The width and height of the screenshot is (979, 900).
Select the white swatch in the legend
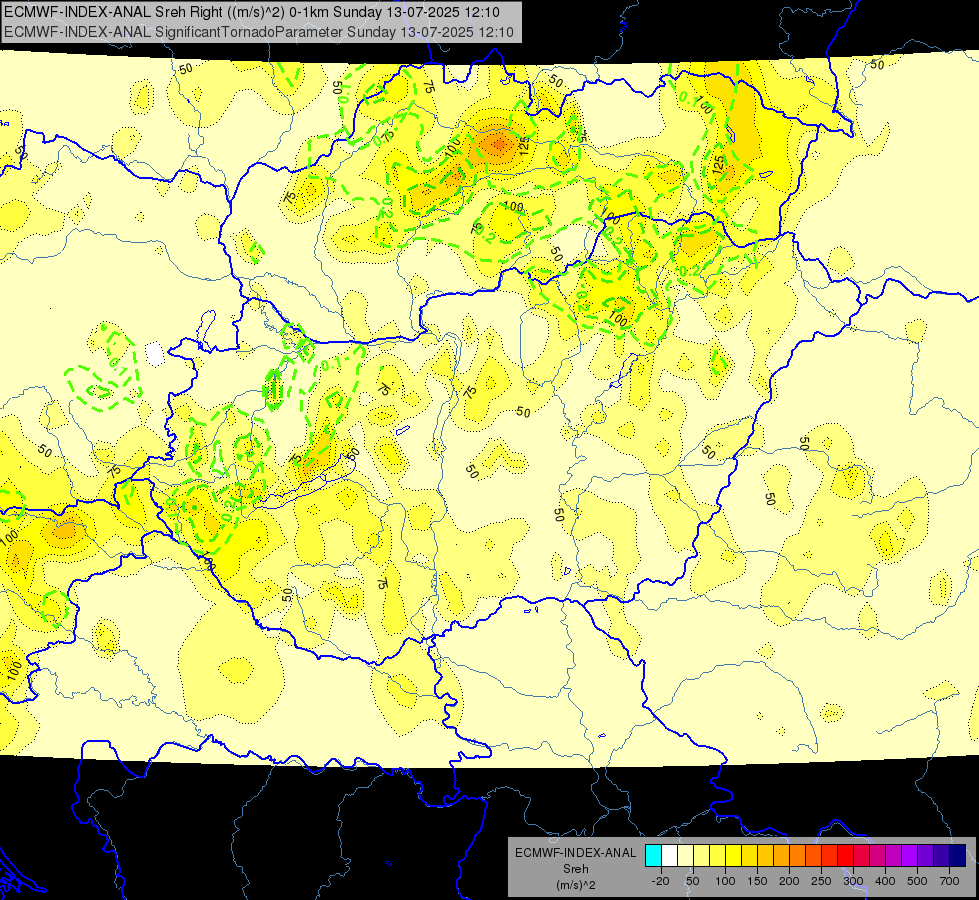point(669,856)
